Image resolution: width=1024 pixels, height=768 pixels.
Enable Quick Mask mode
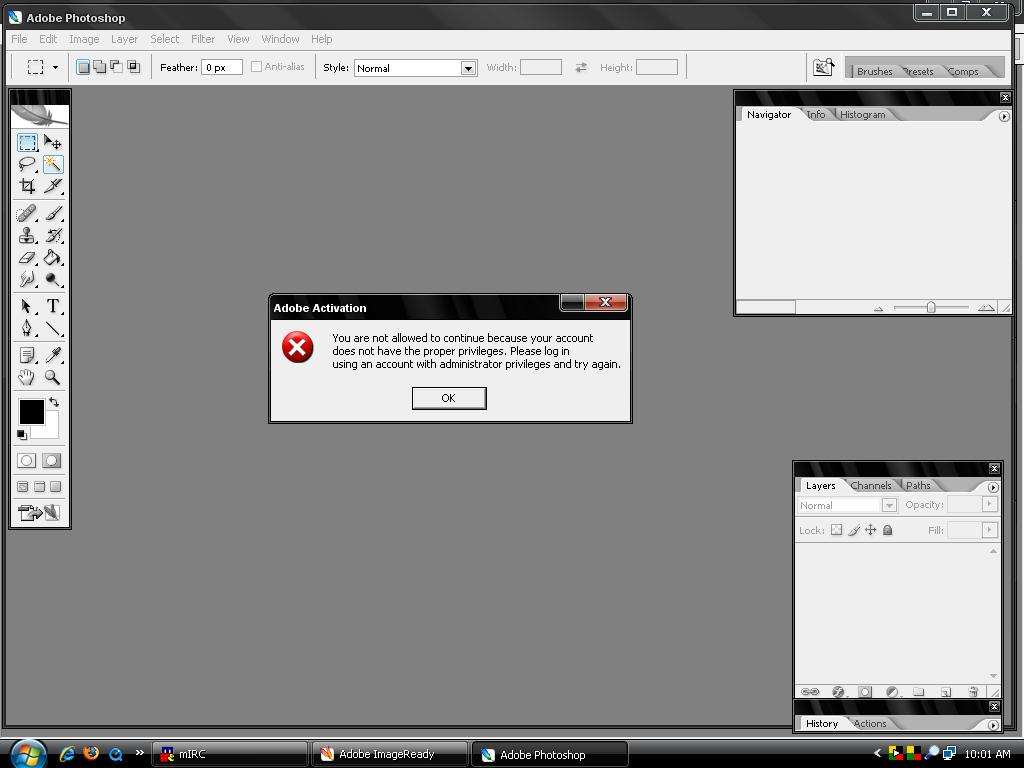(x=52, y=461)
